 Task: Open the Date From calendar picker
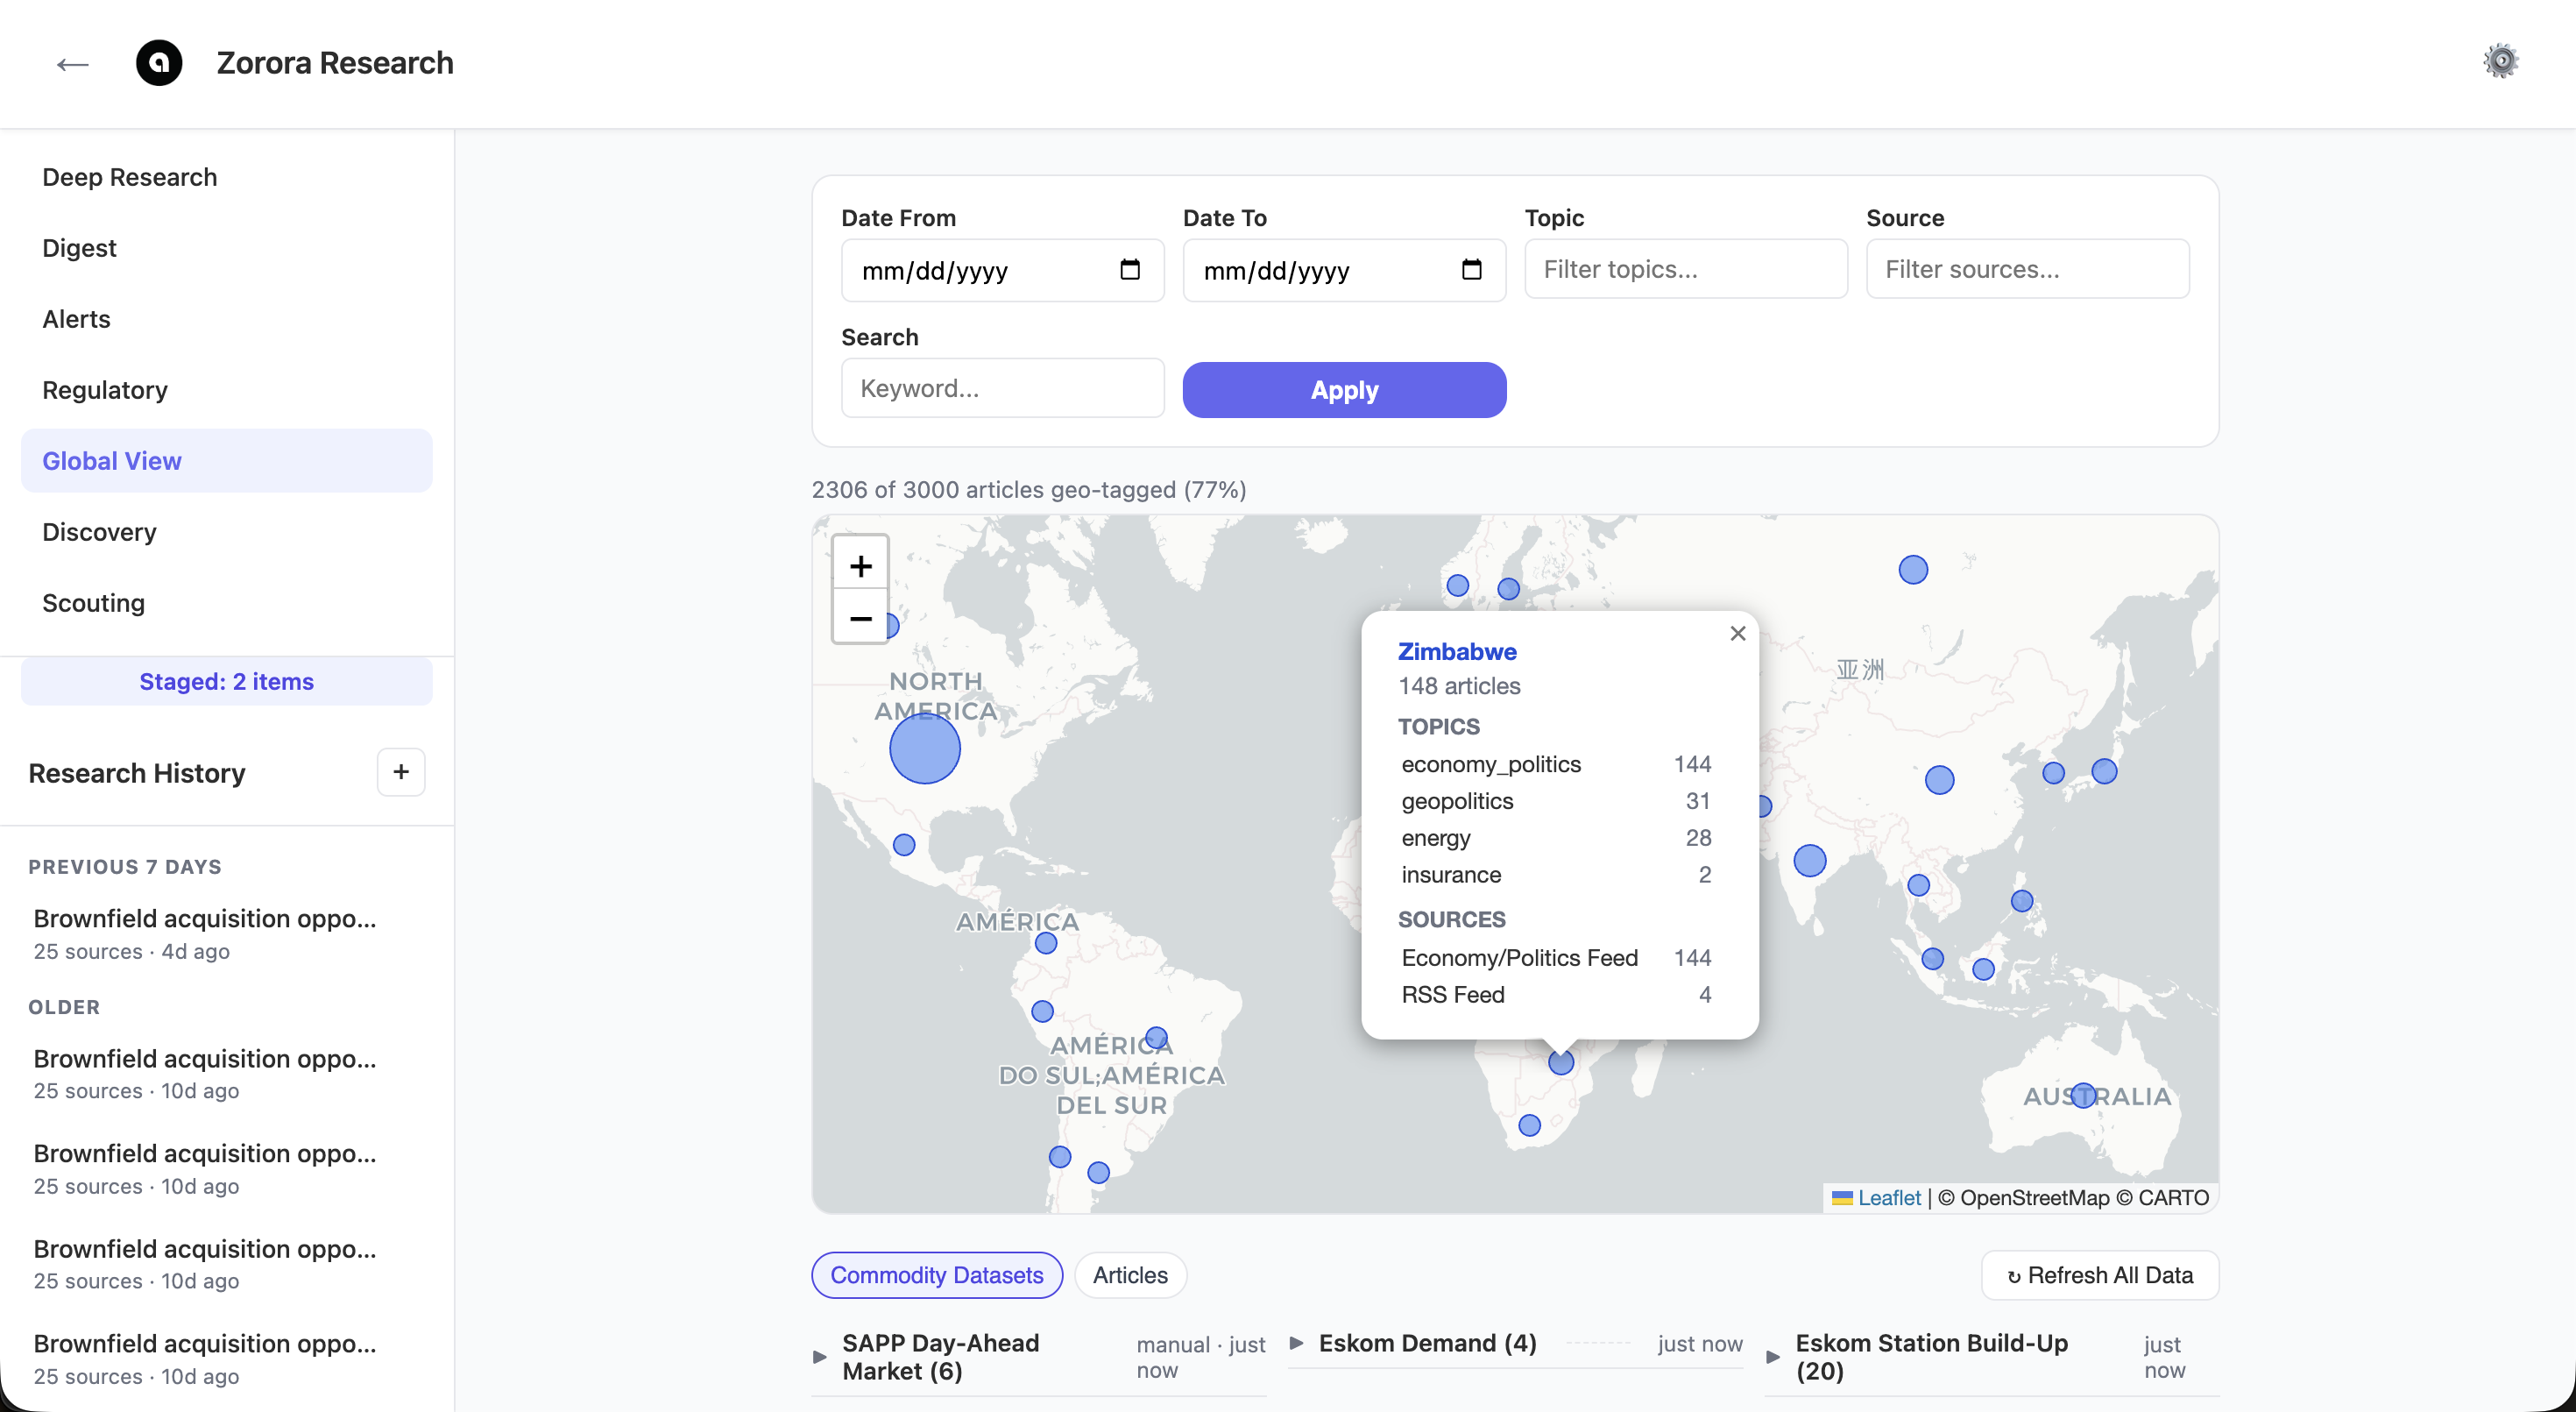(x=1130, y=269)
